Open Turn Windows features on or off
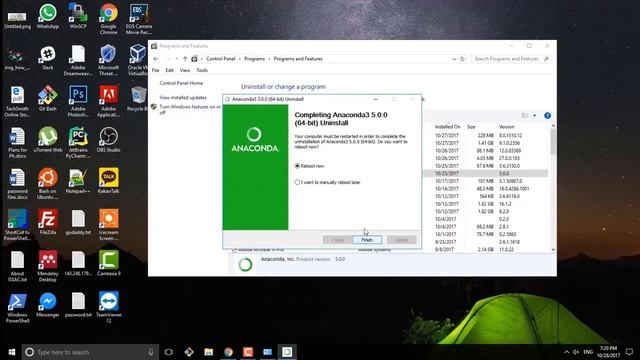 coord(190,109)
